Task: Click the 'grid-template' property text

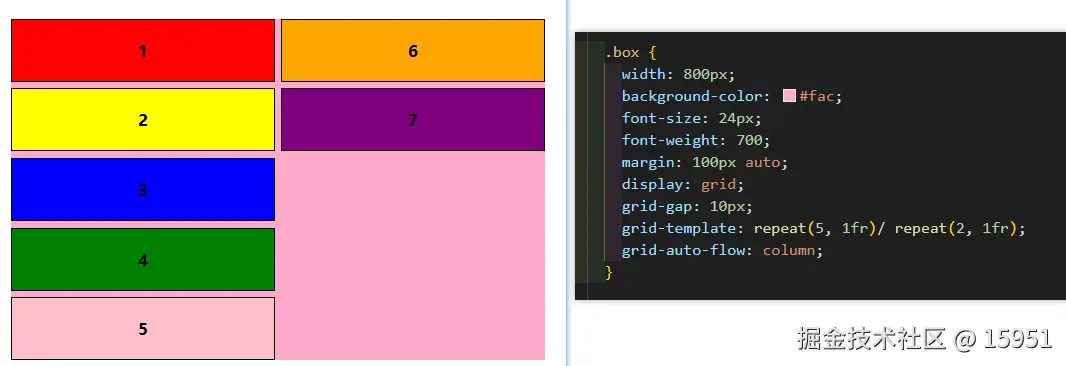Action: [678, 229]
